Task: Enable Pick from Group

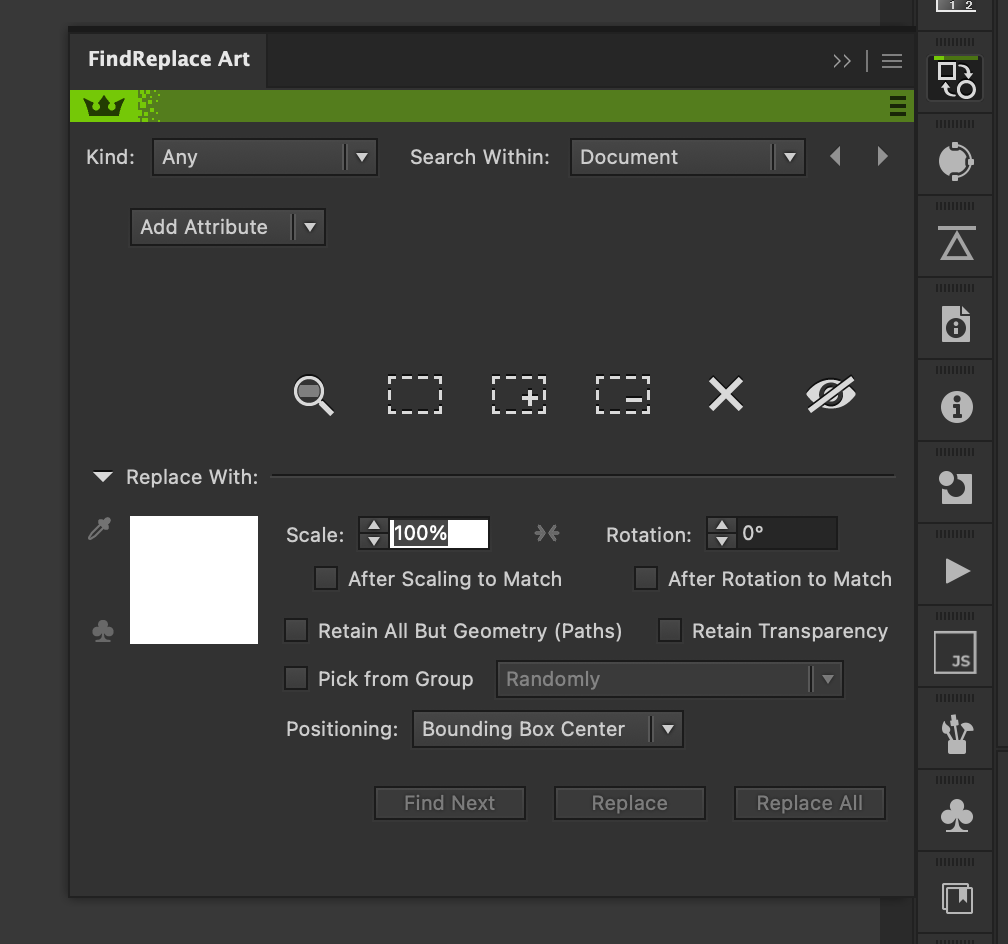Action: click(x=296, y=678)
